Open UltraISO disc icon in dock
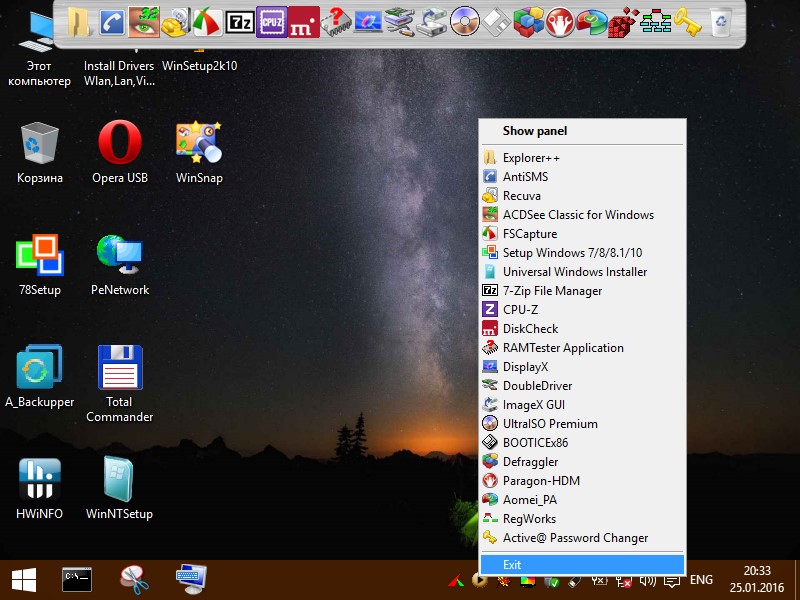800x600 pixels. [465, 22]
